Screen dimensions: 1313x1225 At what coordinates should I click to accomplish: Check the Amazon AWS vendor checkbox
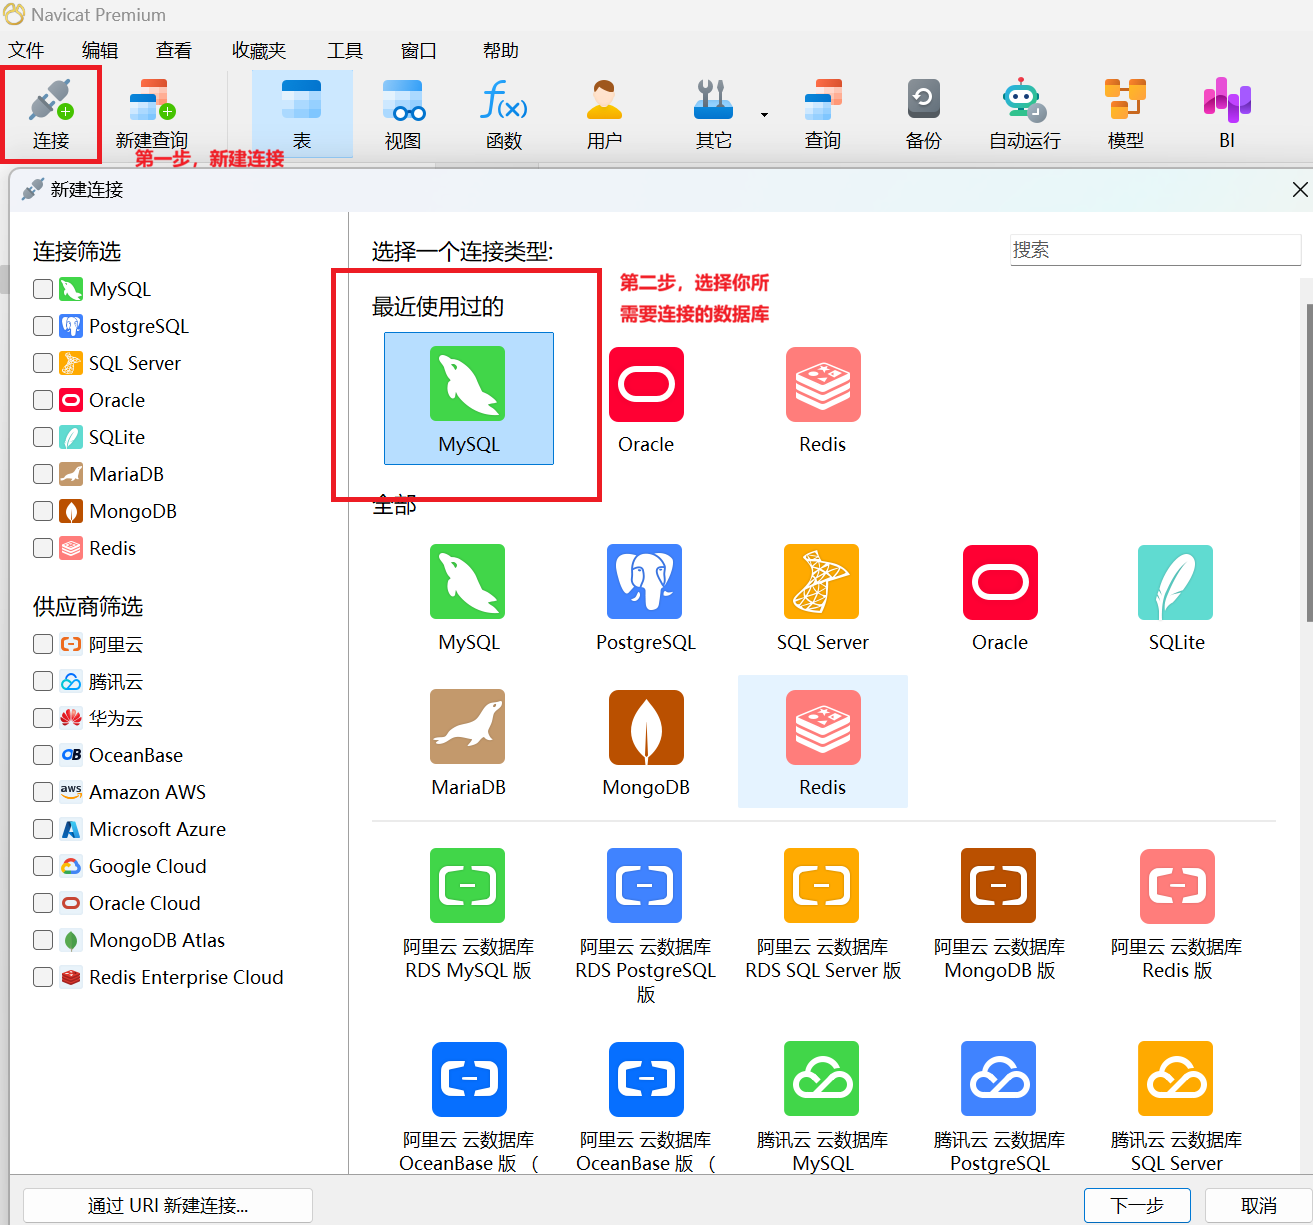point(43,792)
